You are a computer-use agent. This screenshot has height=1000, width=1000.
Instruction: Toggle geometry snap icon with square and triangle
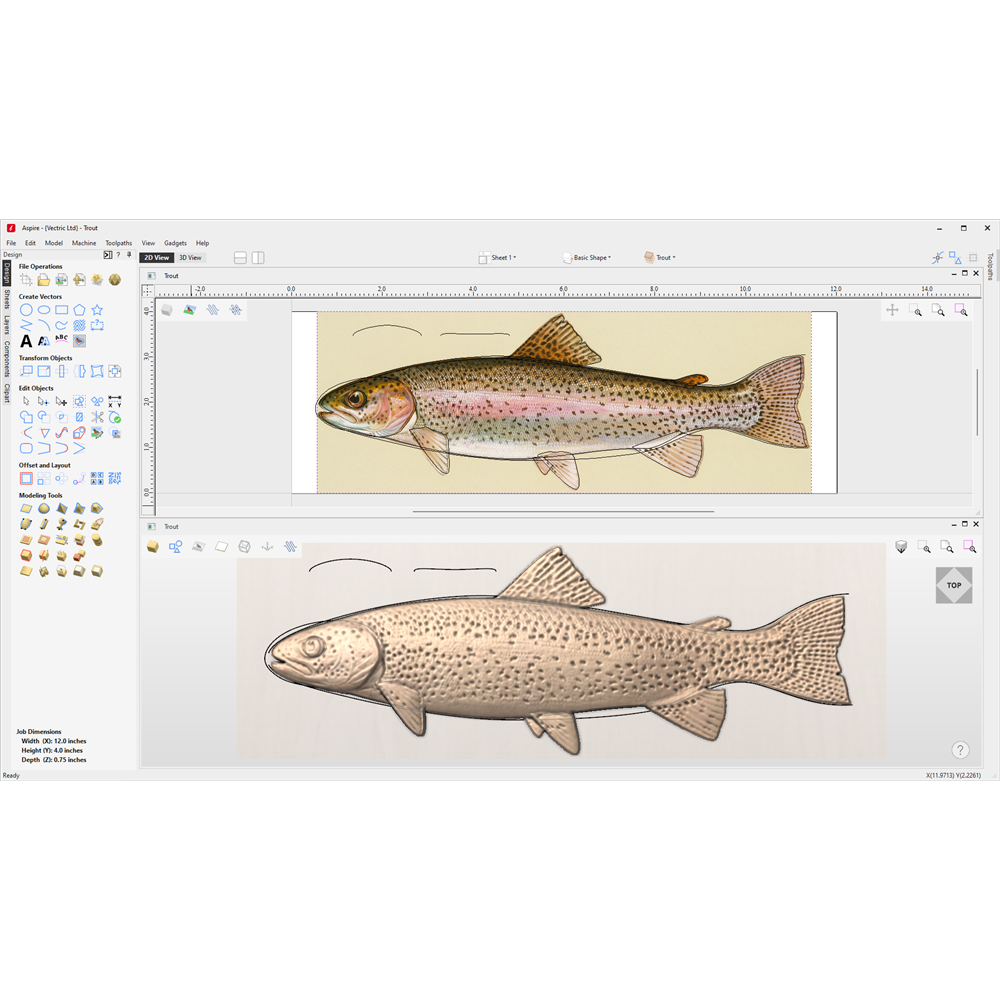pyautogui.click(x=955, y=258)
